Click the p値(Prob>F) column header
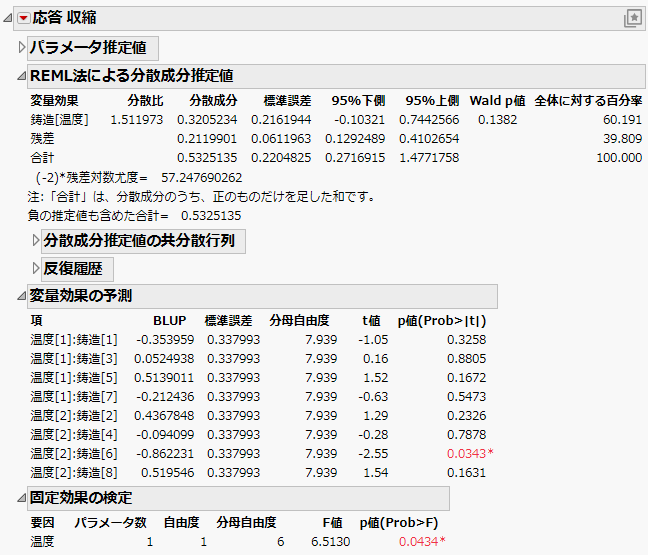This screenshot has height=555, width=648. tap(399, 523)
